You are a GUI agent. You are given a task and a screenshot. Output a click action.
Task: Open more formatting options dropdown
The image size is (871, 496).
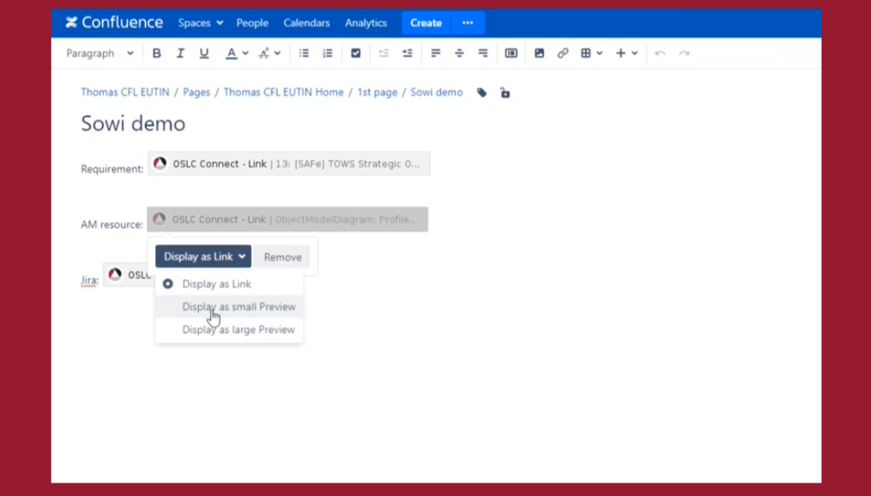269,53
